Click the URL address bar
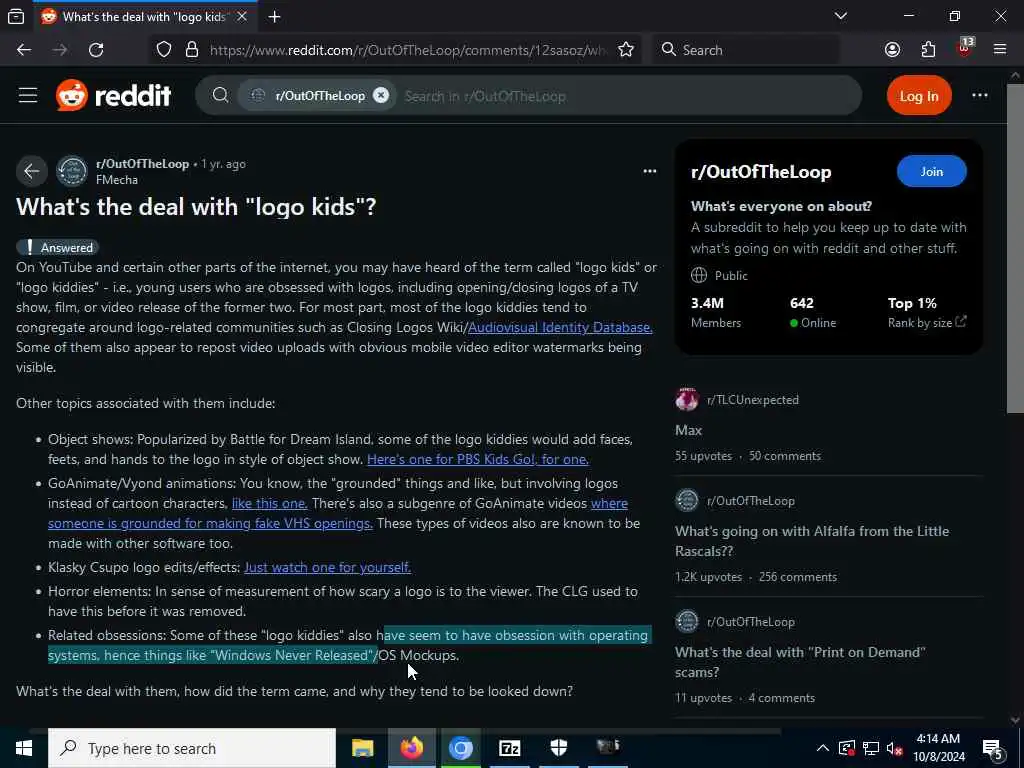Screen dimensions: 1024x768 [408, 50]
